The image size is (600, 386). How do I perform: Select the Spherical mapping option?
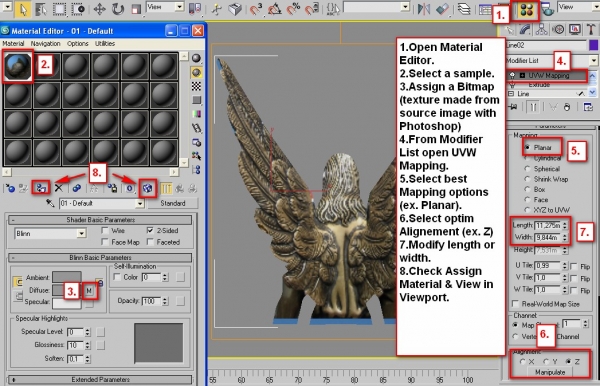coord(528,169)
